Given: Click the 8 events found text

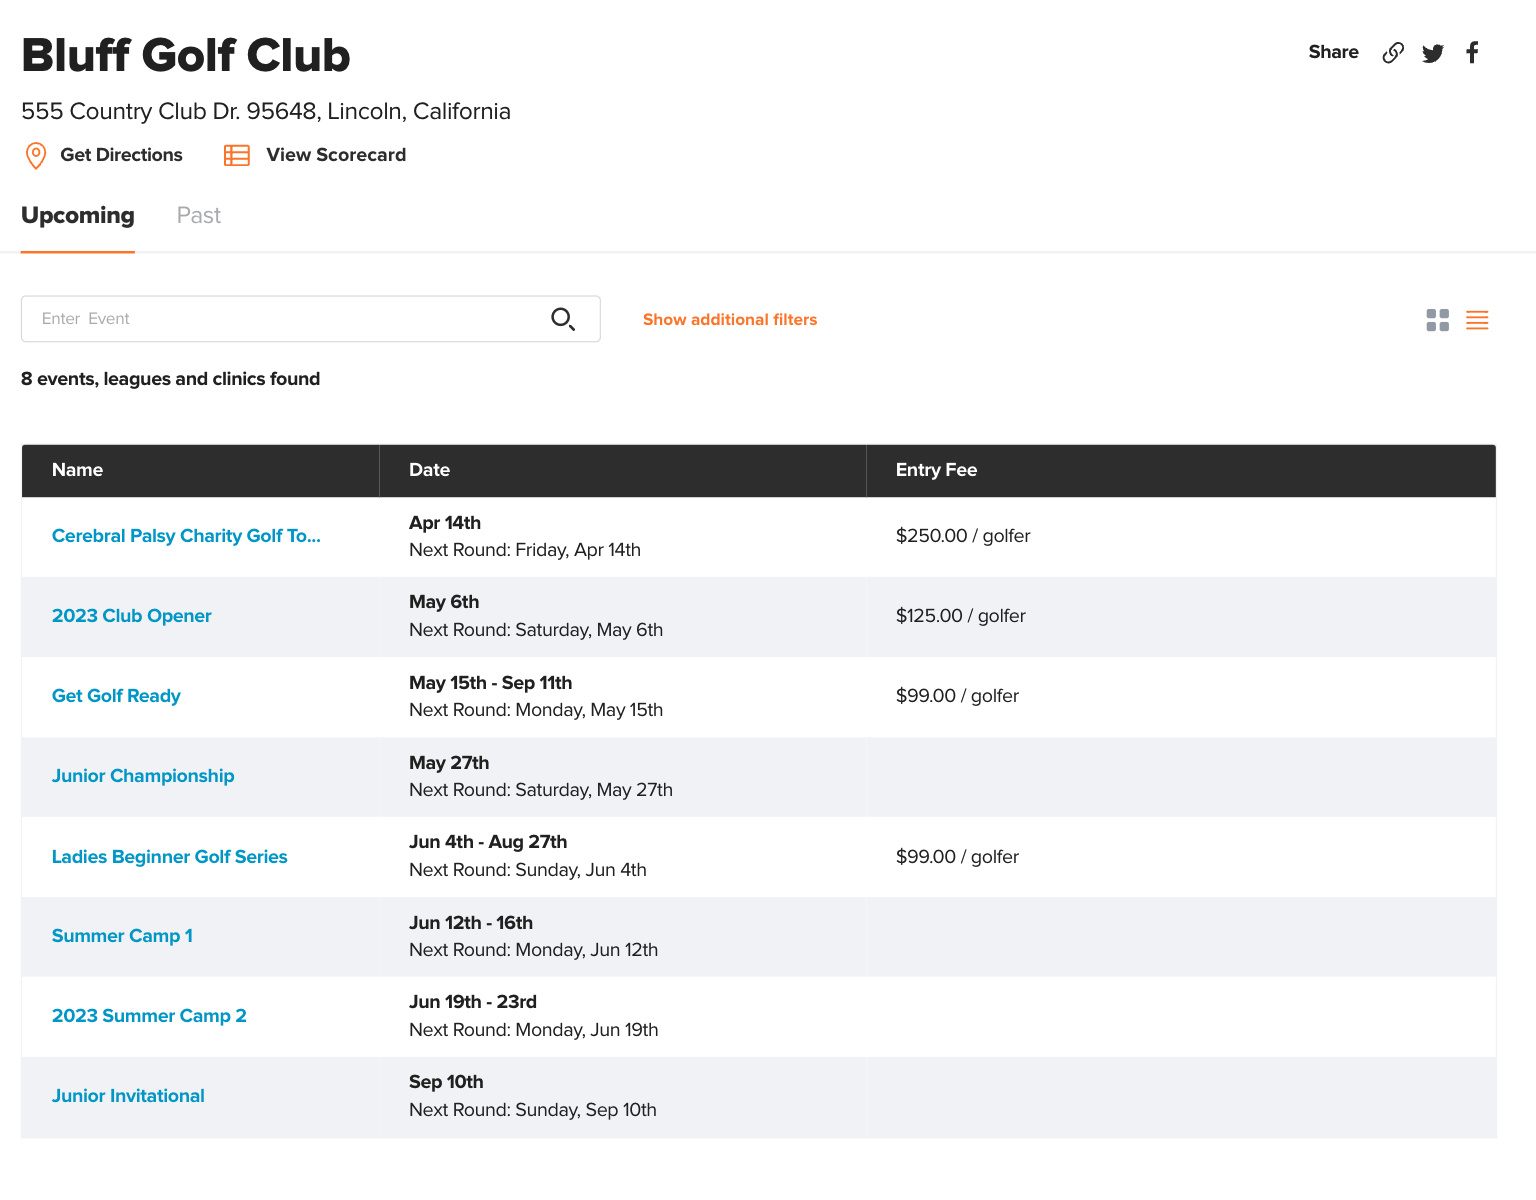Looking at the screenshot, I should pyautogui.click(x=171, y=379).
